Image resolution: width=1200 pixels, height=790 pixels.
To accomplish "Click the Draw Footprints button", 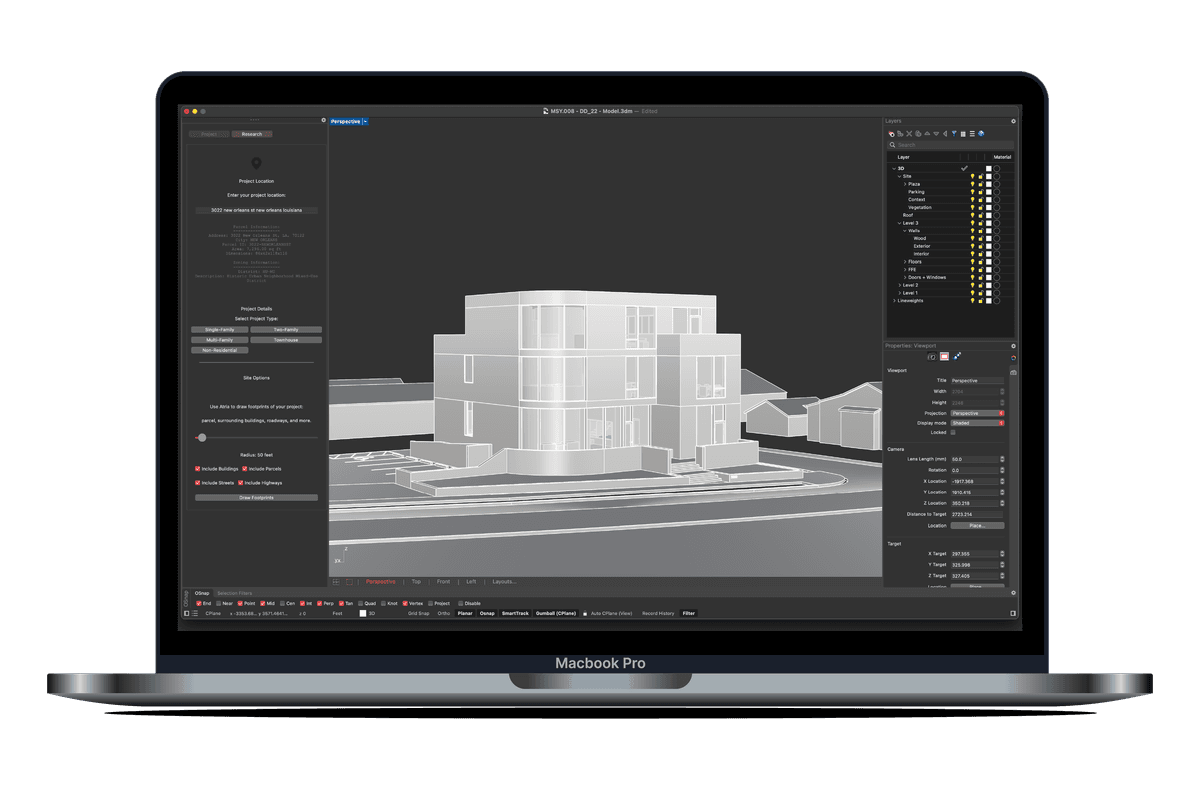I will pyautogui.click(x=255, y=497).
